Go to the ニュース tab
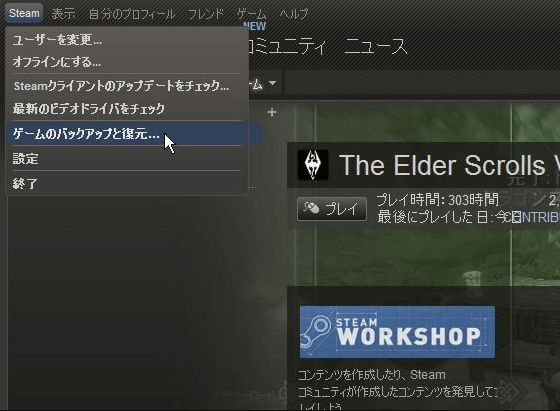The width and height of the screenshot is (560, 411). (376, 46)
